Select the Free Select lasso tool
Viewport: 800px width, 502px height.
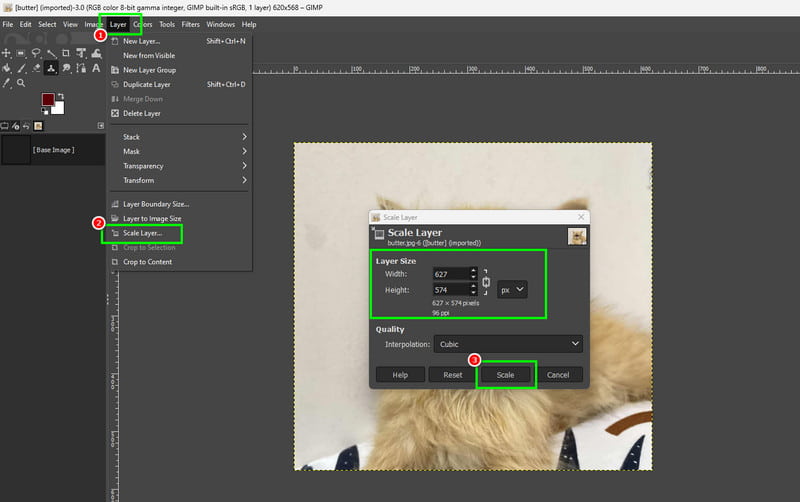point(36,53)
